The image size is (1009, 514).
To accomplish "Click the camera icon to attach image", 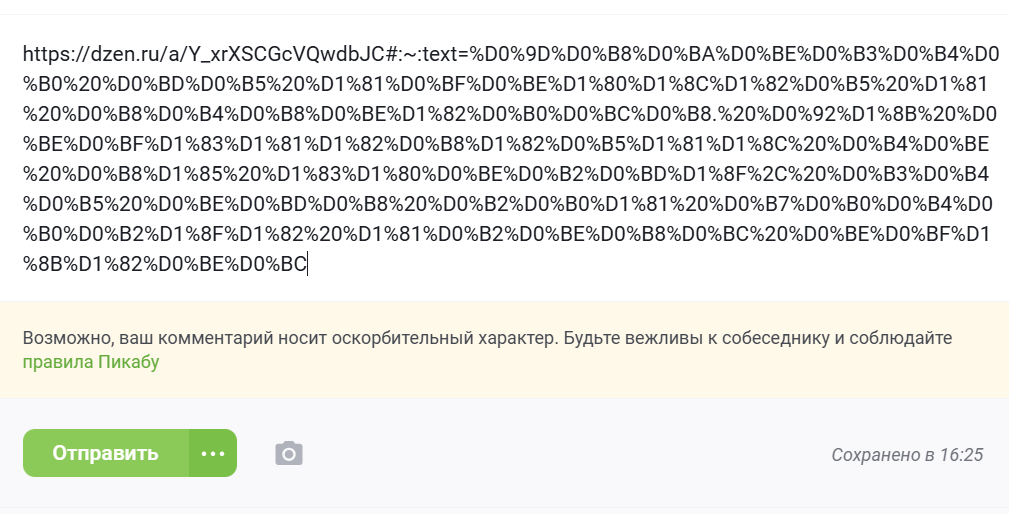I will 289,454.
